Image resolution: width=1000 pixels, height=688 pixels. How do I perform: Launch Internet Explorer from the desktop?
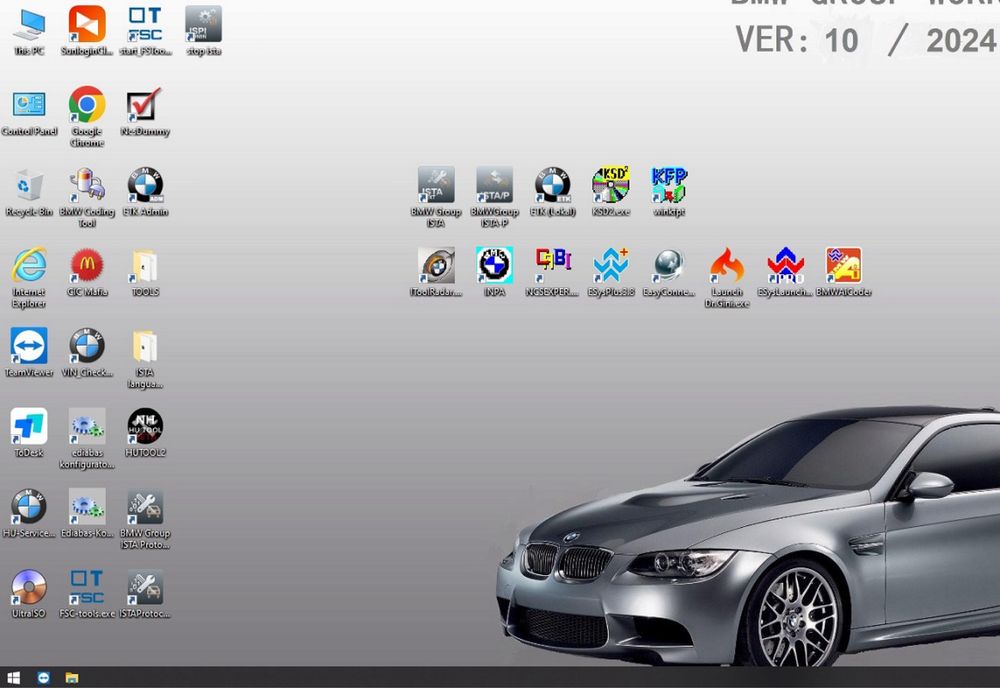pyautogui.click(x=29, y=278)
